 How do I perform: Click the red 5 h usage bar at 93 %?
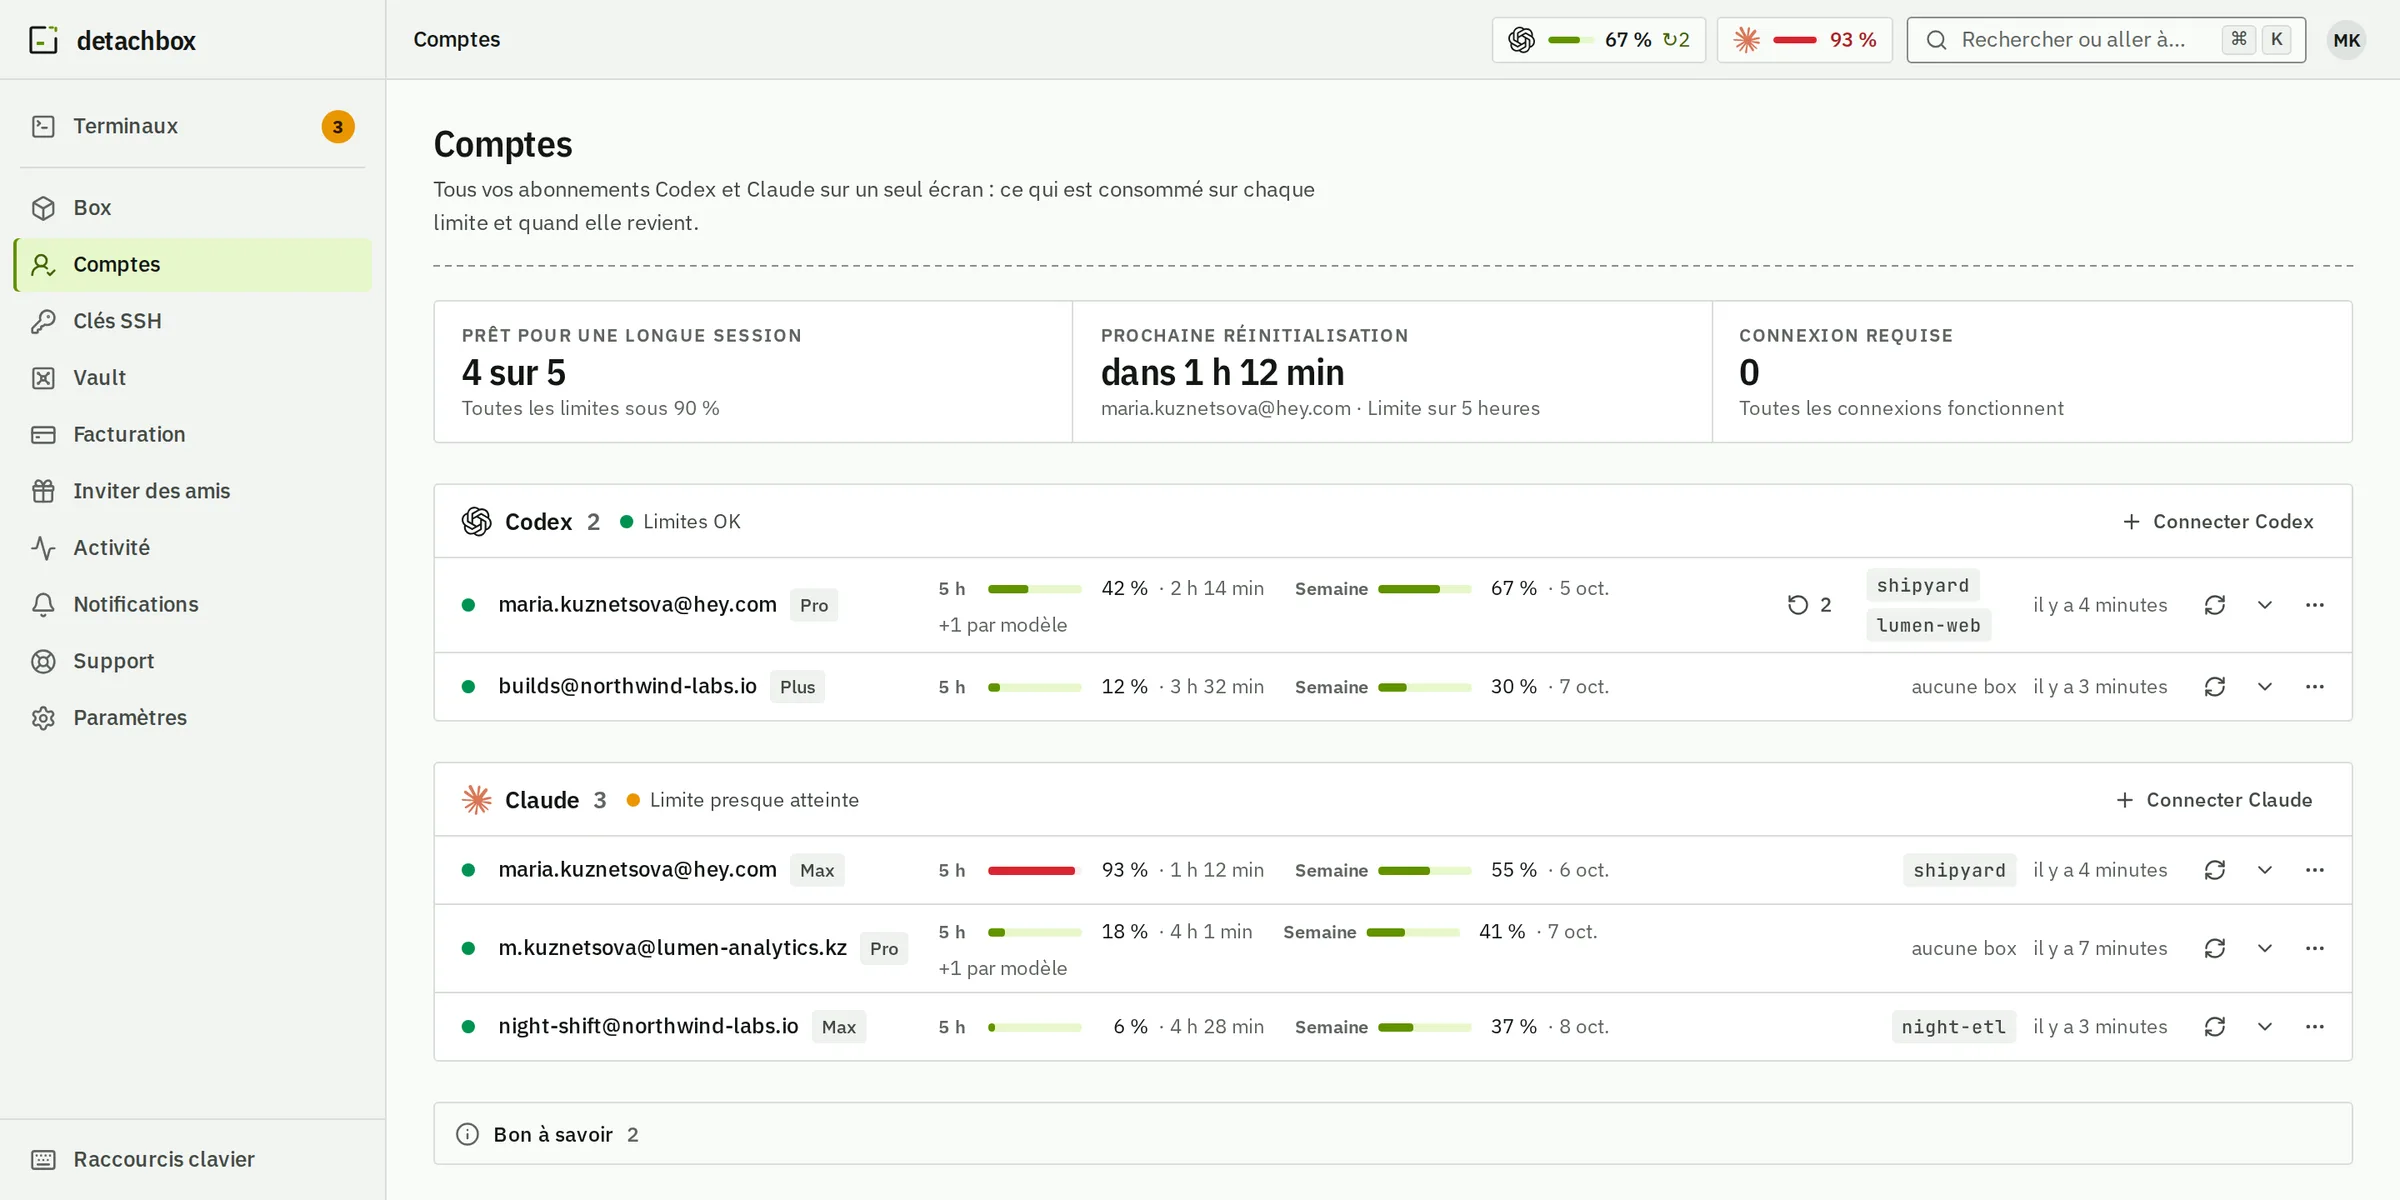click(1034, 871)
